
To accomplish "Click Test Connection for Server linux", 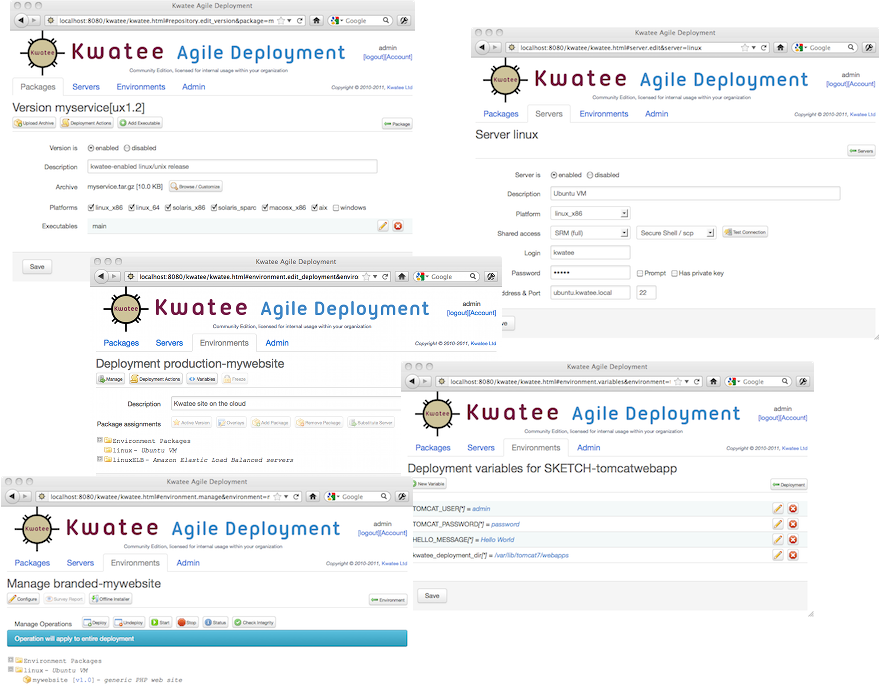I will 745,232.
